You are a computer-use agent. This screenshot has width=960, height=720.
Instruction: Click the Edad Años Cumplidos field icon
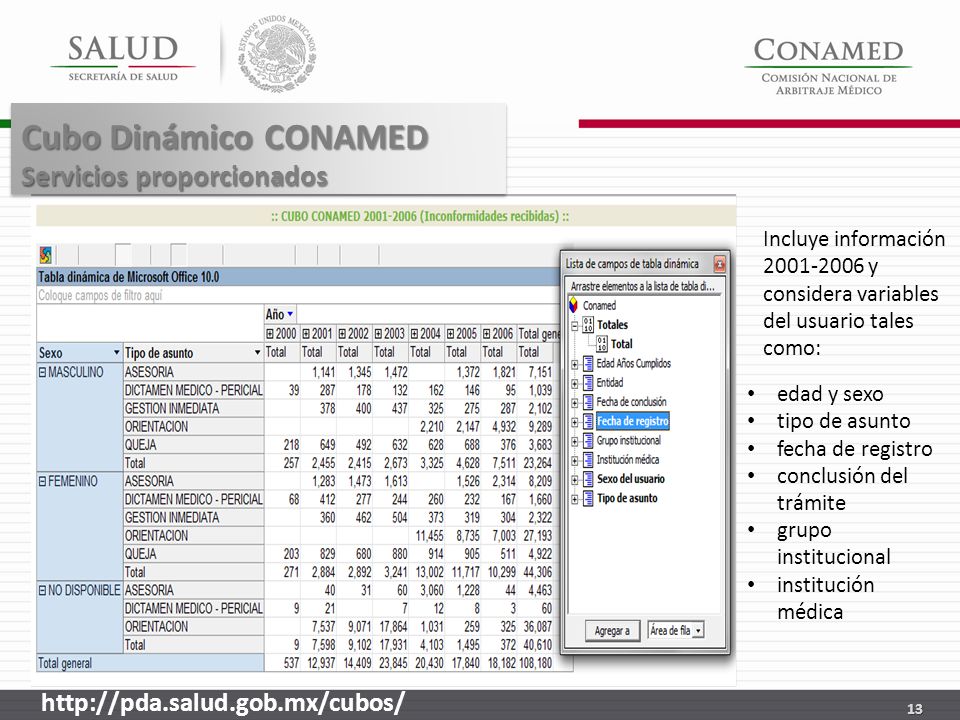point(588,364)
